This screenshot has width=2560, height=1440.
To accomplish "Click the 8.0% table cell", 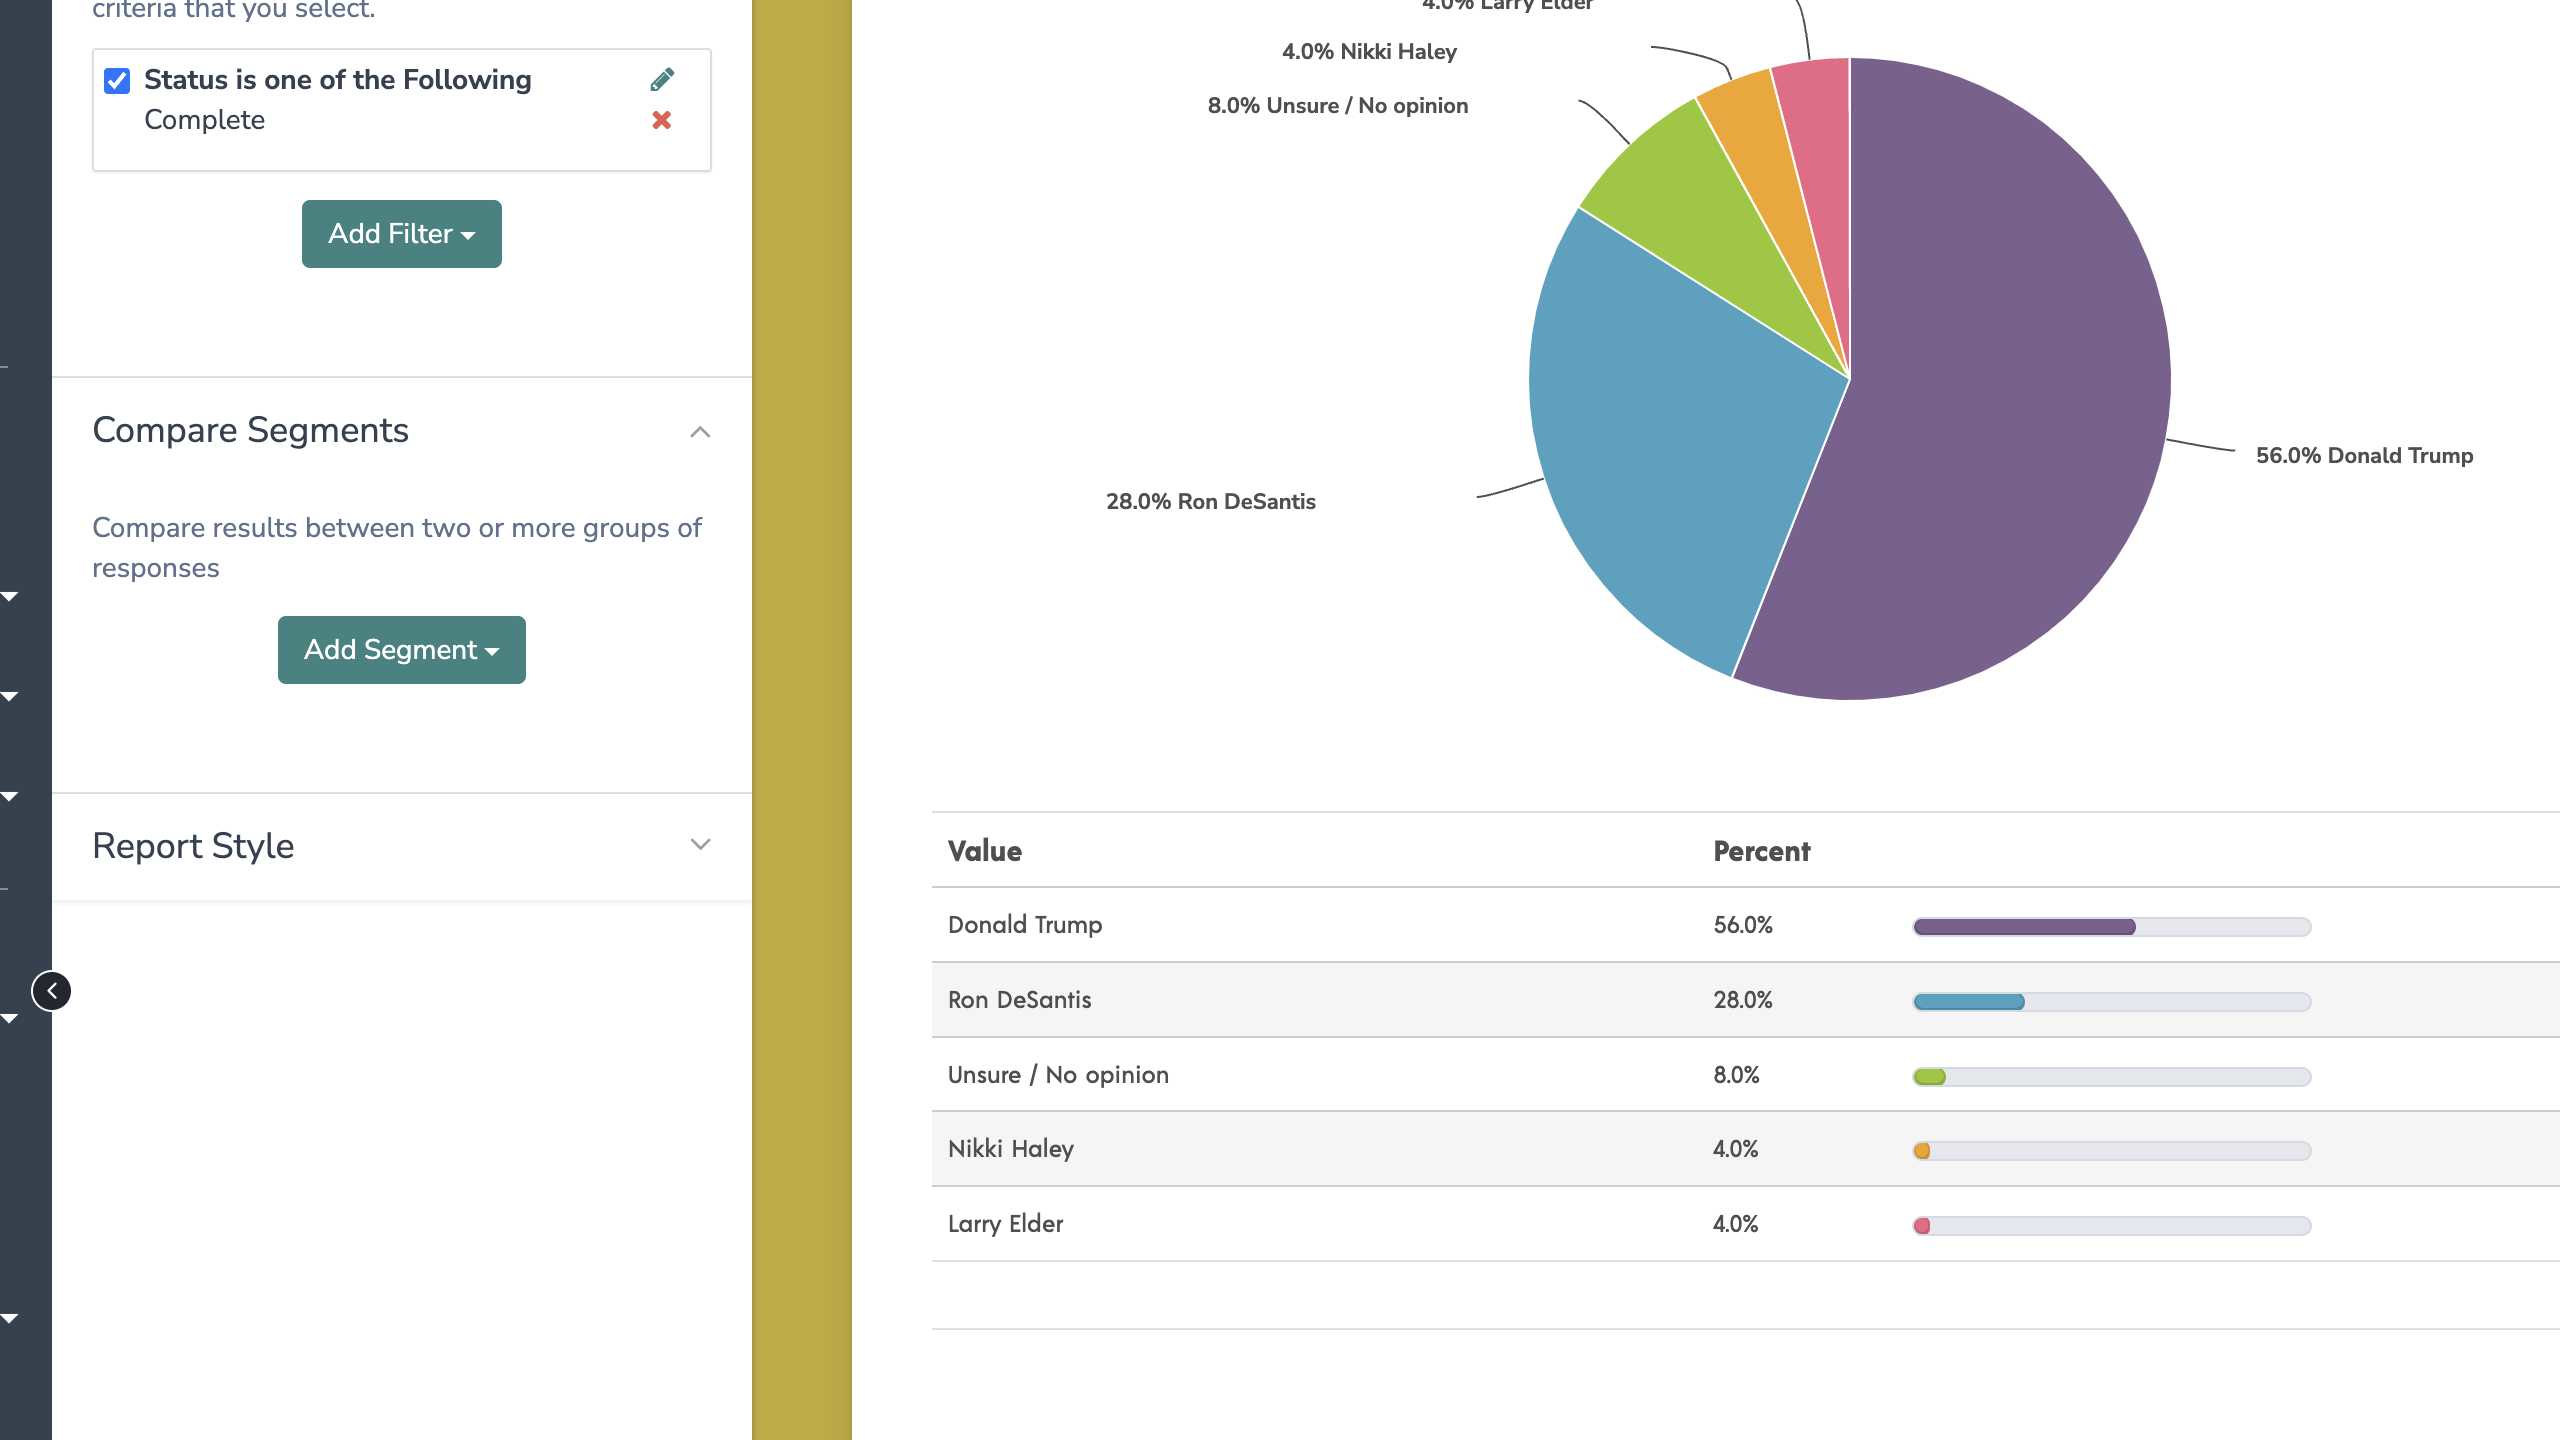I will (x=1737, y=1075).
